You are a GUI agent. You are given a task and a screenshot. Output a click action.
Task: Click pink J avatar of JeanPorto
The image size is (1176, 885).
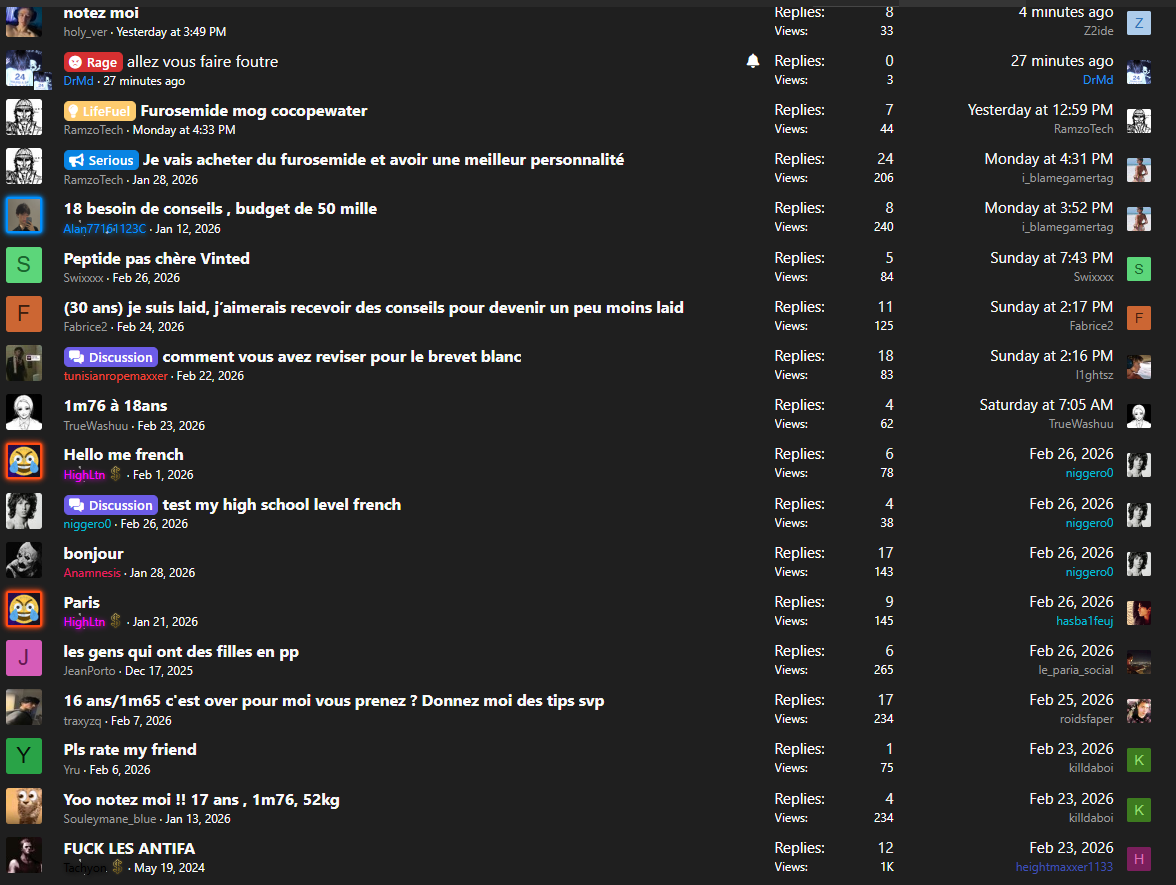coord(24,658)
